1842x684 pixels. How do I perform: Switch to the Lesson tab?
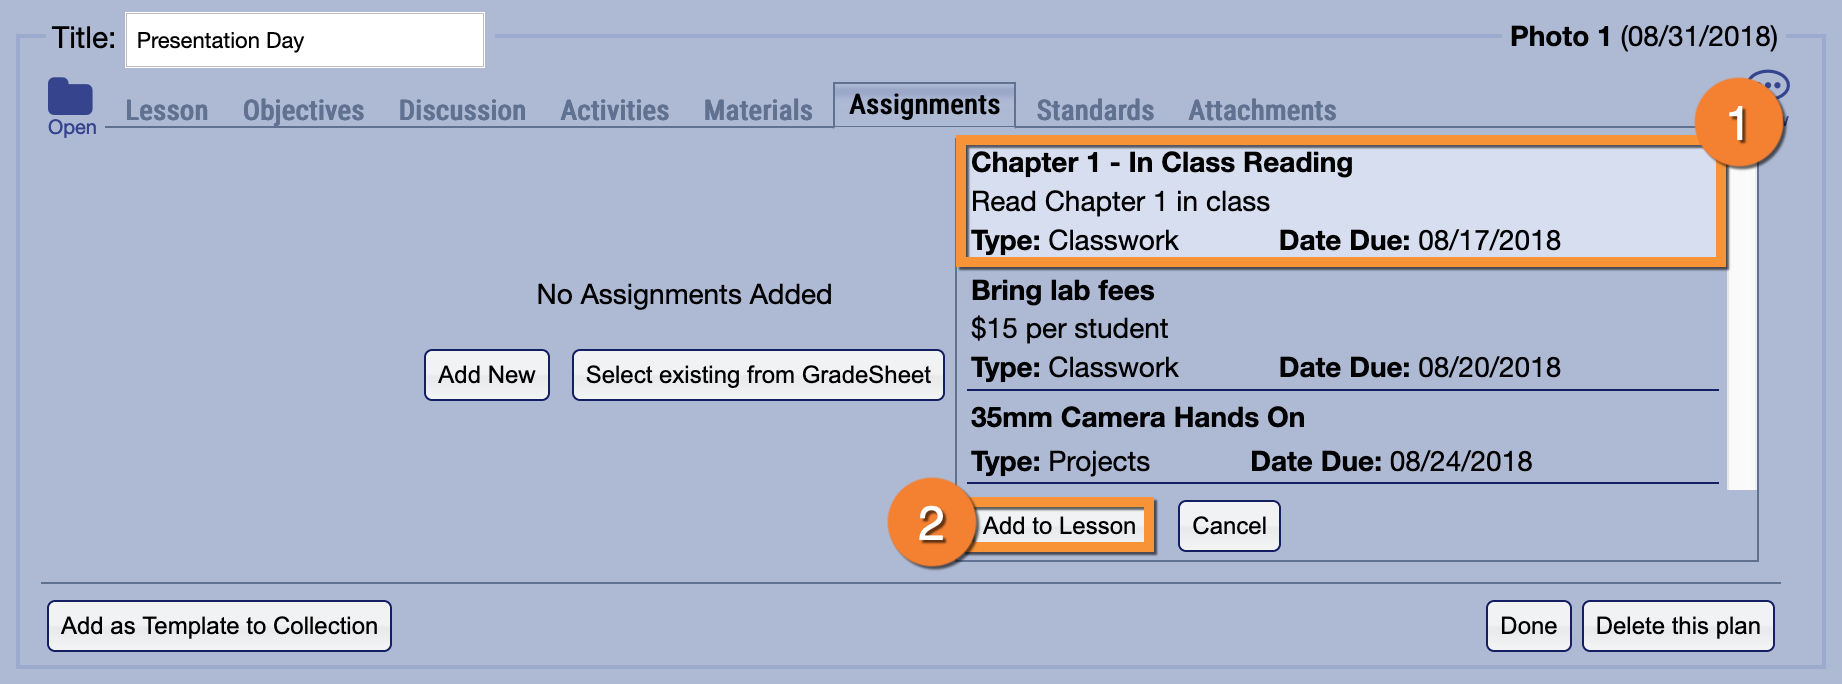coord(167,110)
